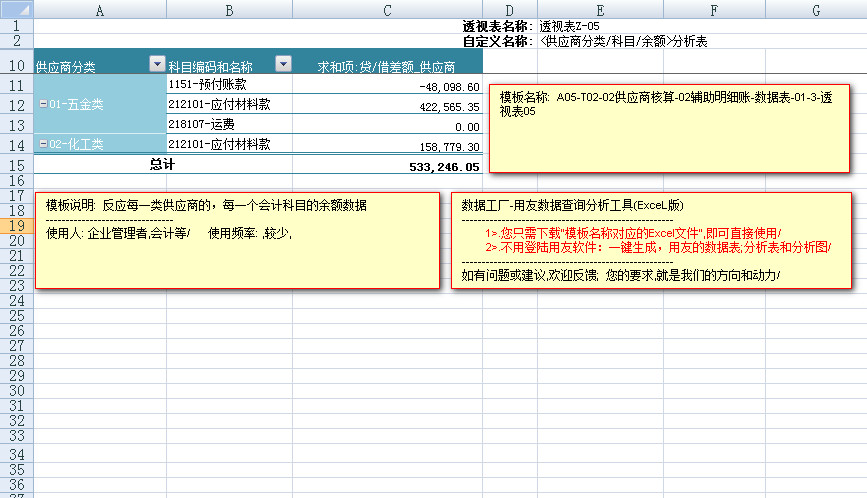867x498 pixels.
Task: Select the 1151-预付账款 cell
Action: pyautogui.click(x=230, y=85)
